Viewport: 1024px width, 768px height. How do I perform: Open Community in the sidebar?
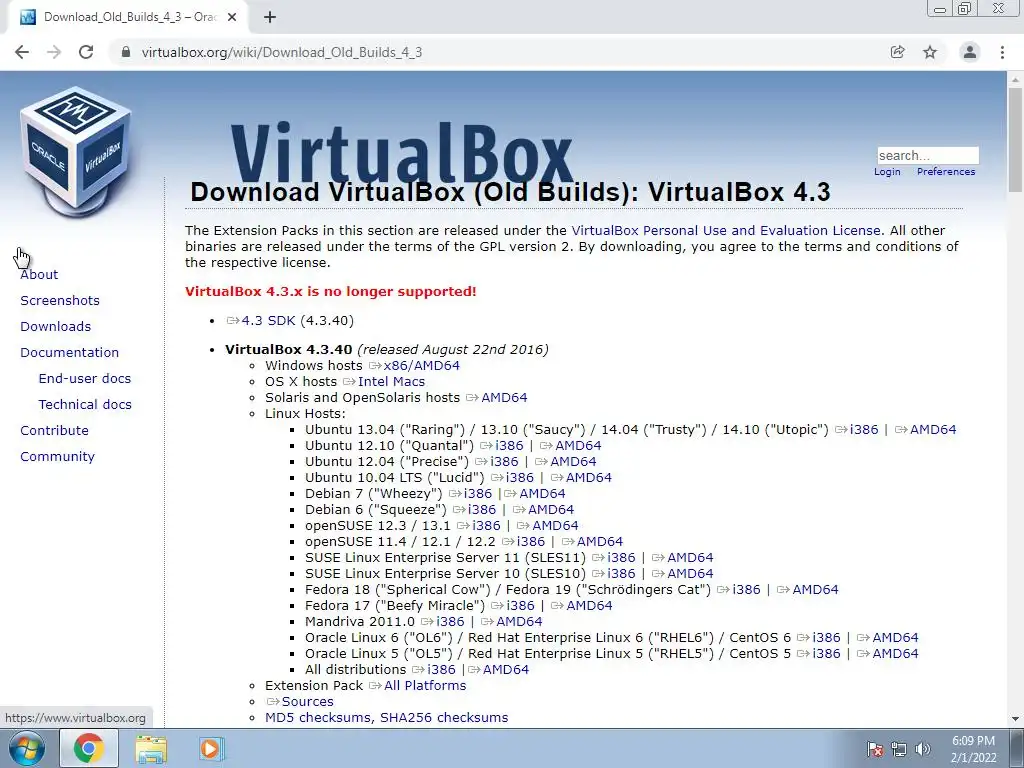(57, 456)
